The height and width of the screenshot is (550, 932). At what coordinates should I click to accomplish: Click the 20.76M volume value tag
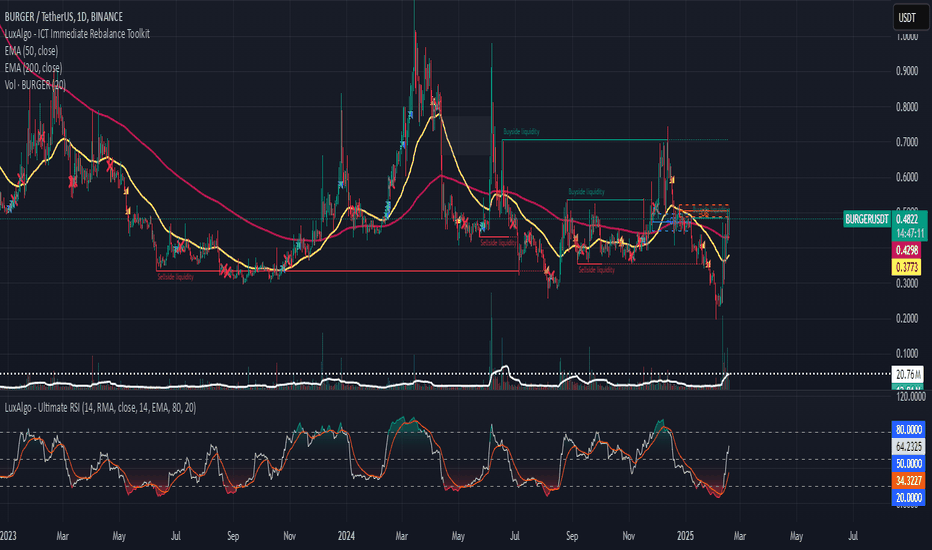[908, 375]
